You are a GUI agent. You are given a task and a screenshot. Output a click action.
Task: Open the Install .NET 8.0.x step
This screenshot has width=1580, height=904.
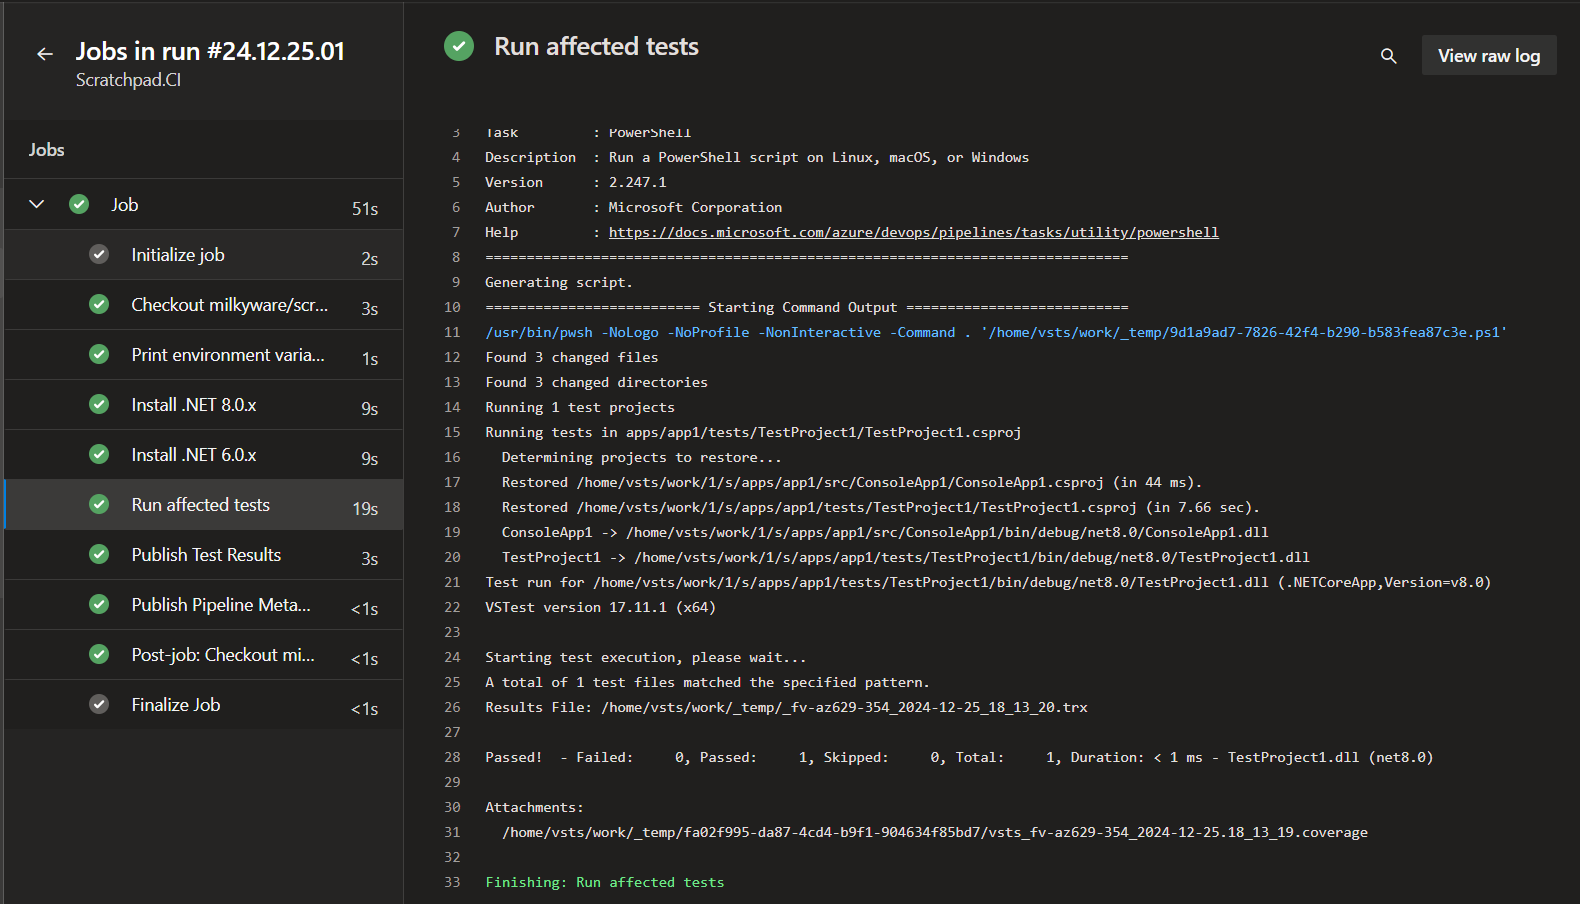click(x=204, y=405)
